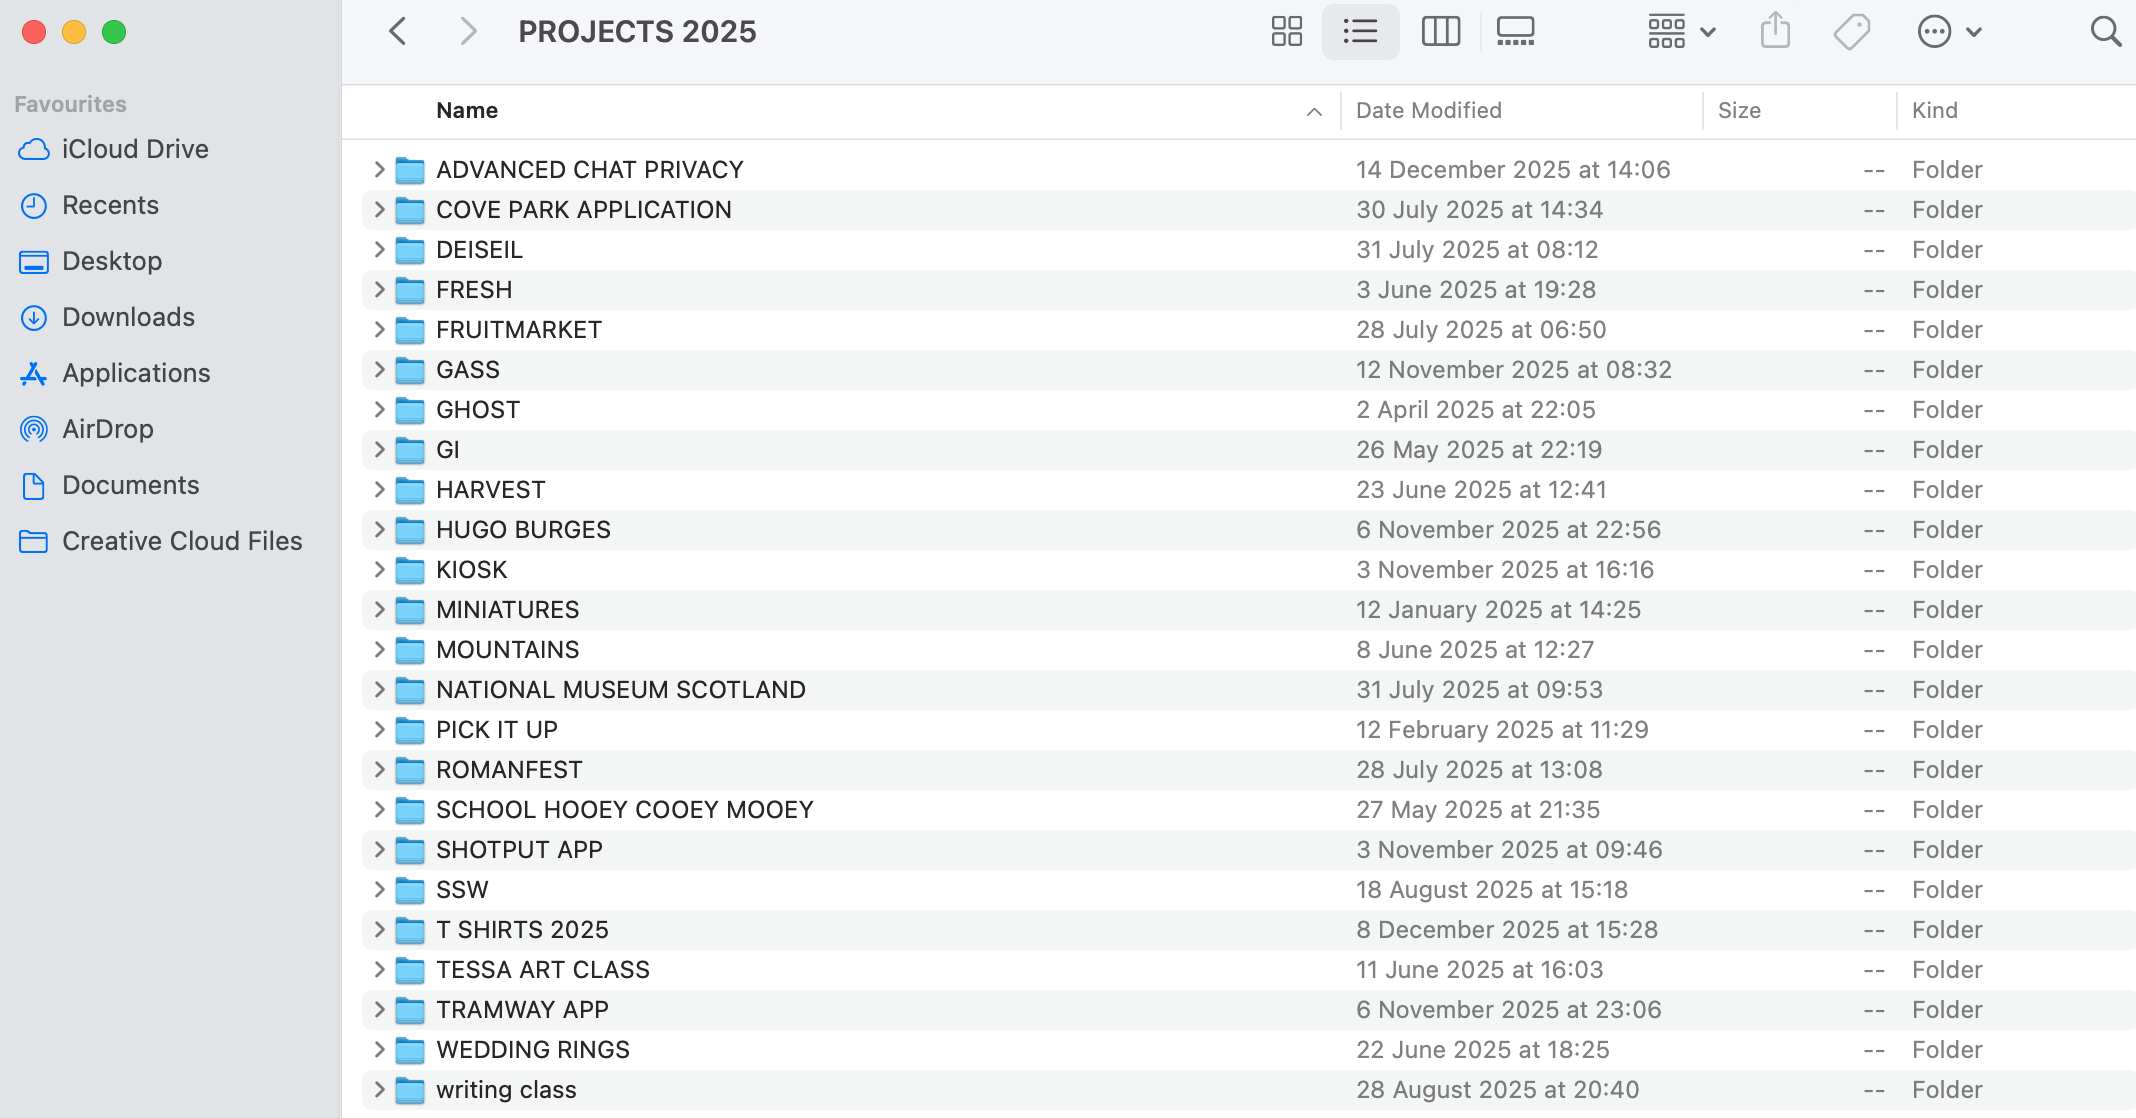Open iCloud Drive in the sidebar
Screen dimensions: 2136x1118
(x=135, y=149)
